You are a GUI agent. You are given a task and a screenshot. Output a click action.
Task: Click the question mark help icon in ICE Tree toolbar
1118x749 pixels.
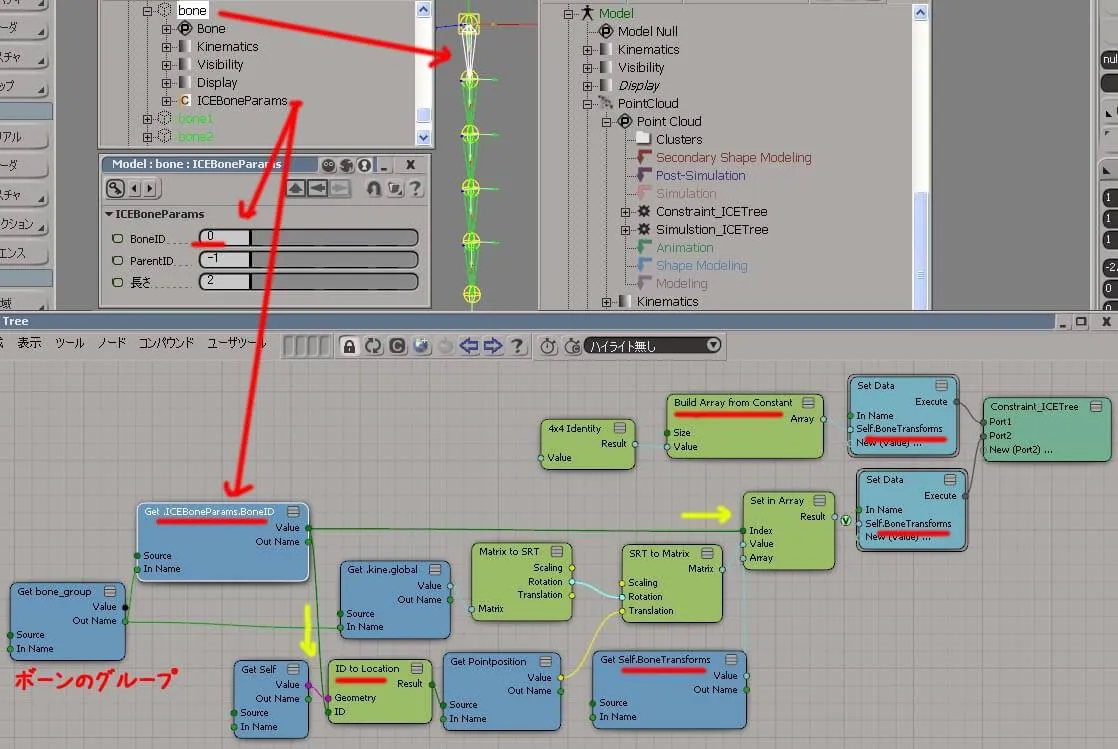point(518,347)
